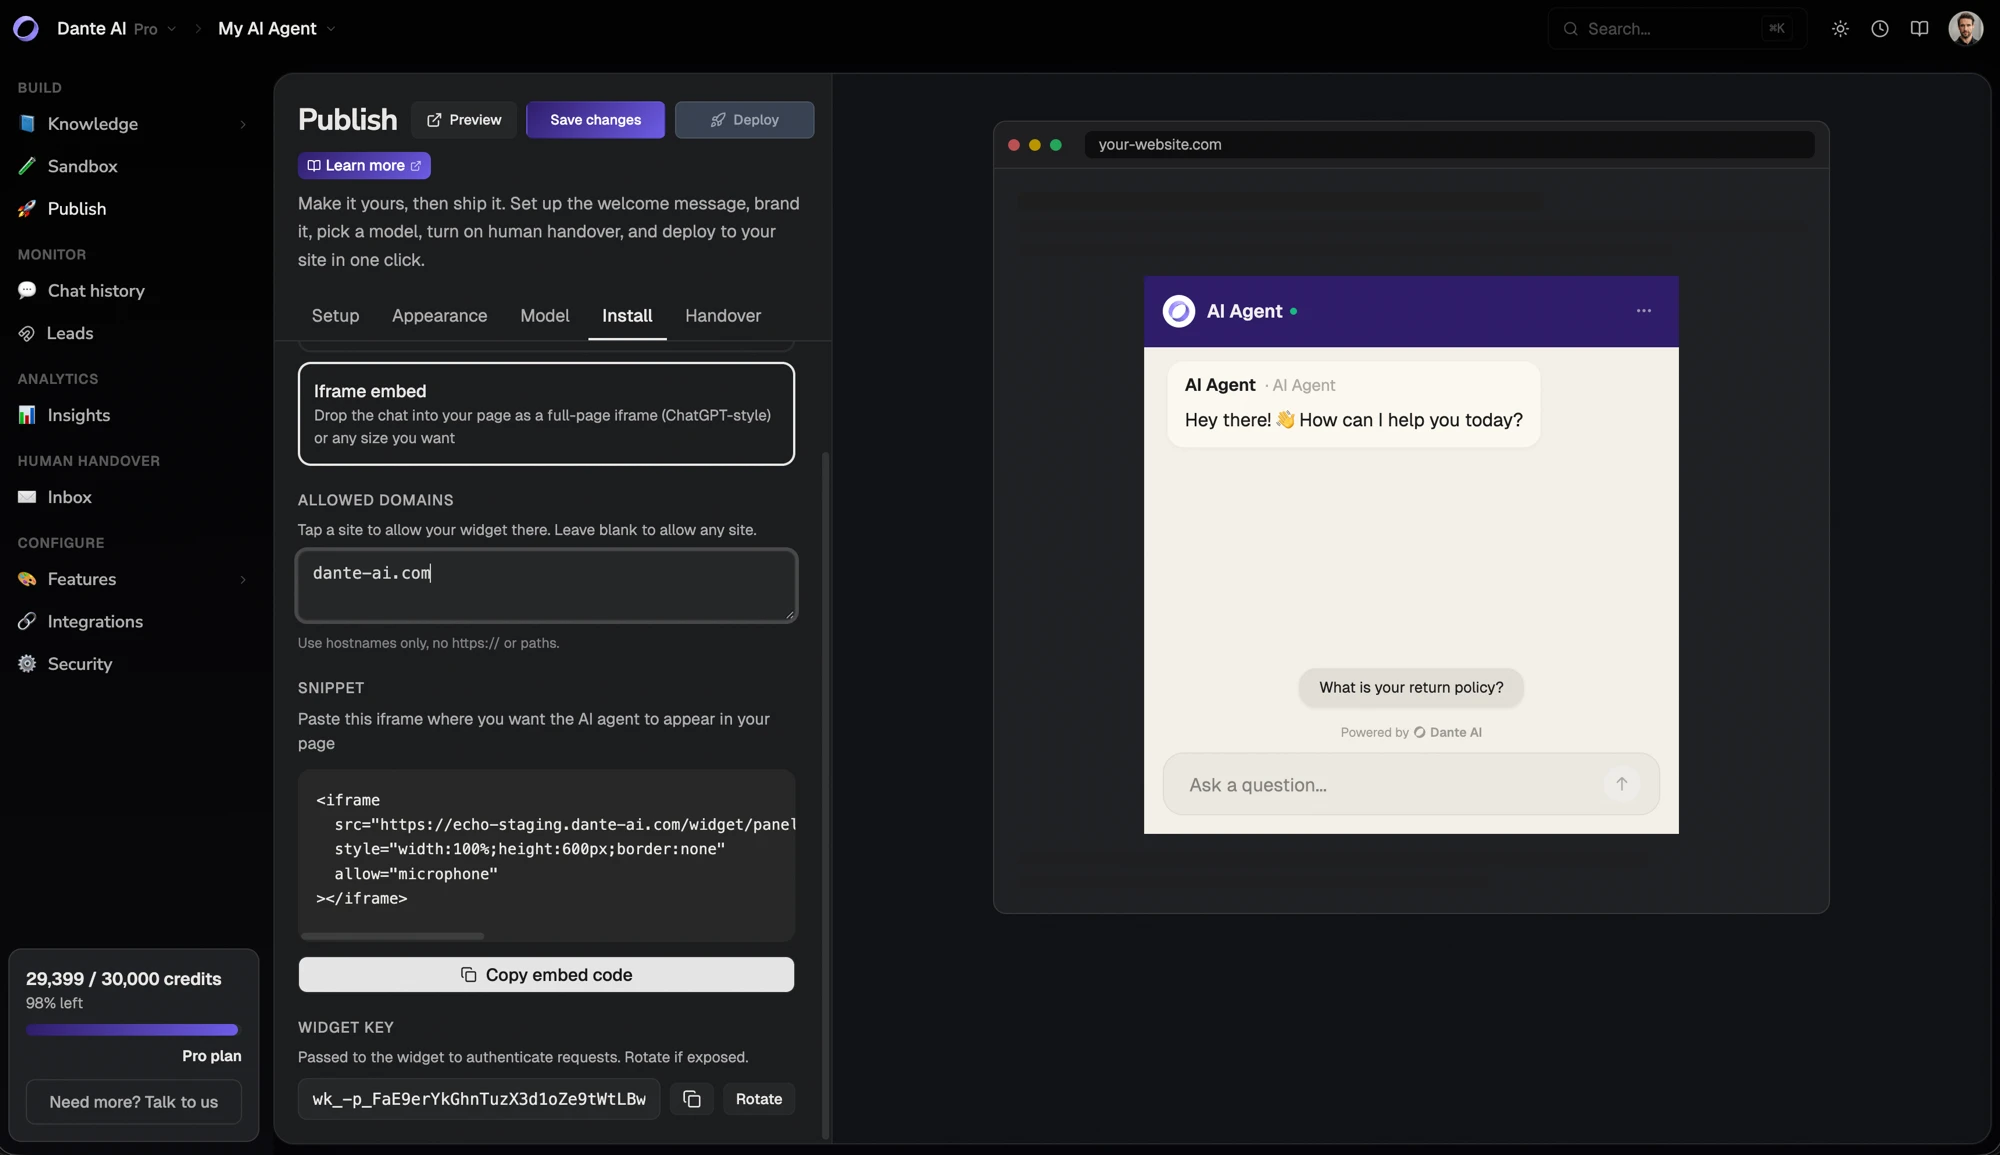Click the Integrations link icon
The width and height of the screenshot is (2000, 1155).
point(27,622)
